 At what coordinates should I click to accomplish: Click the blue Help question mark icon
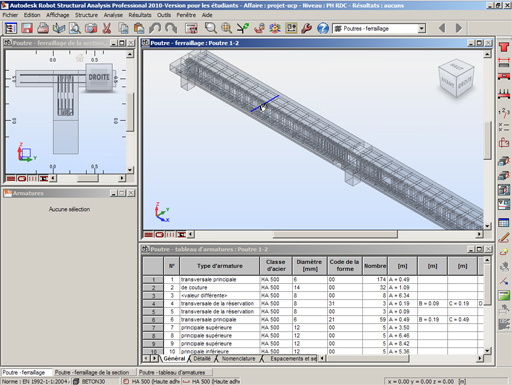point(322,28)
